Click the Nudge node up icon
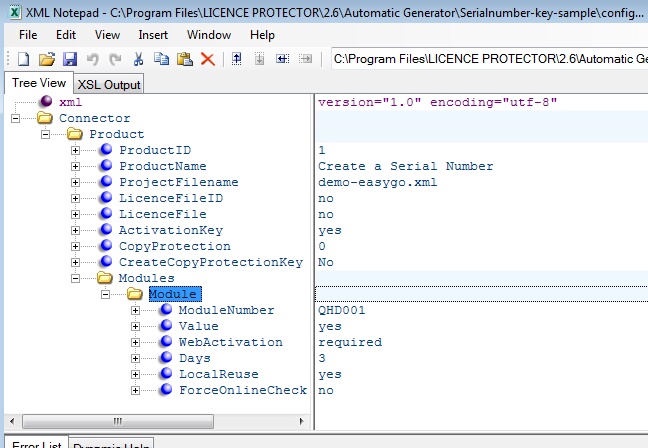648x448 pixels. 237,59
